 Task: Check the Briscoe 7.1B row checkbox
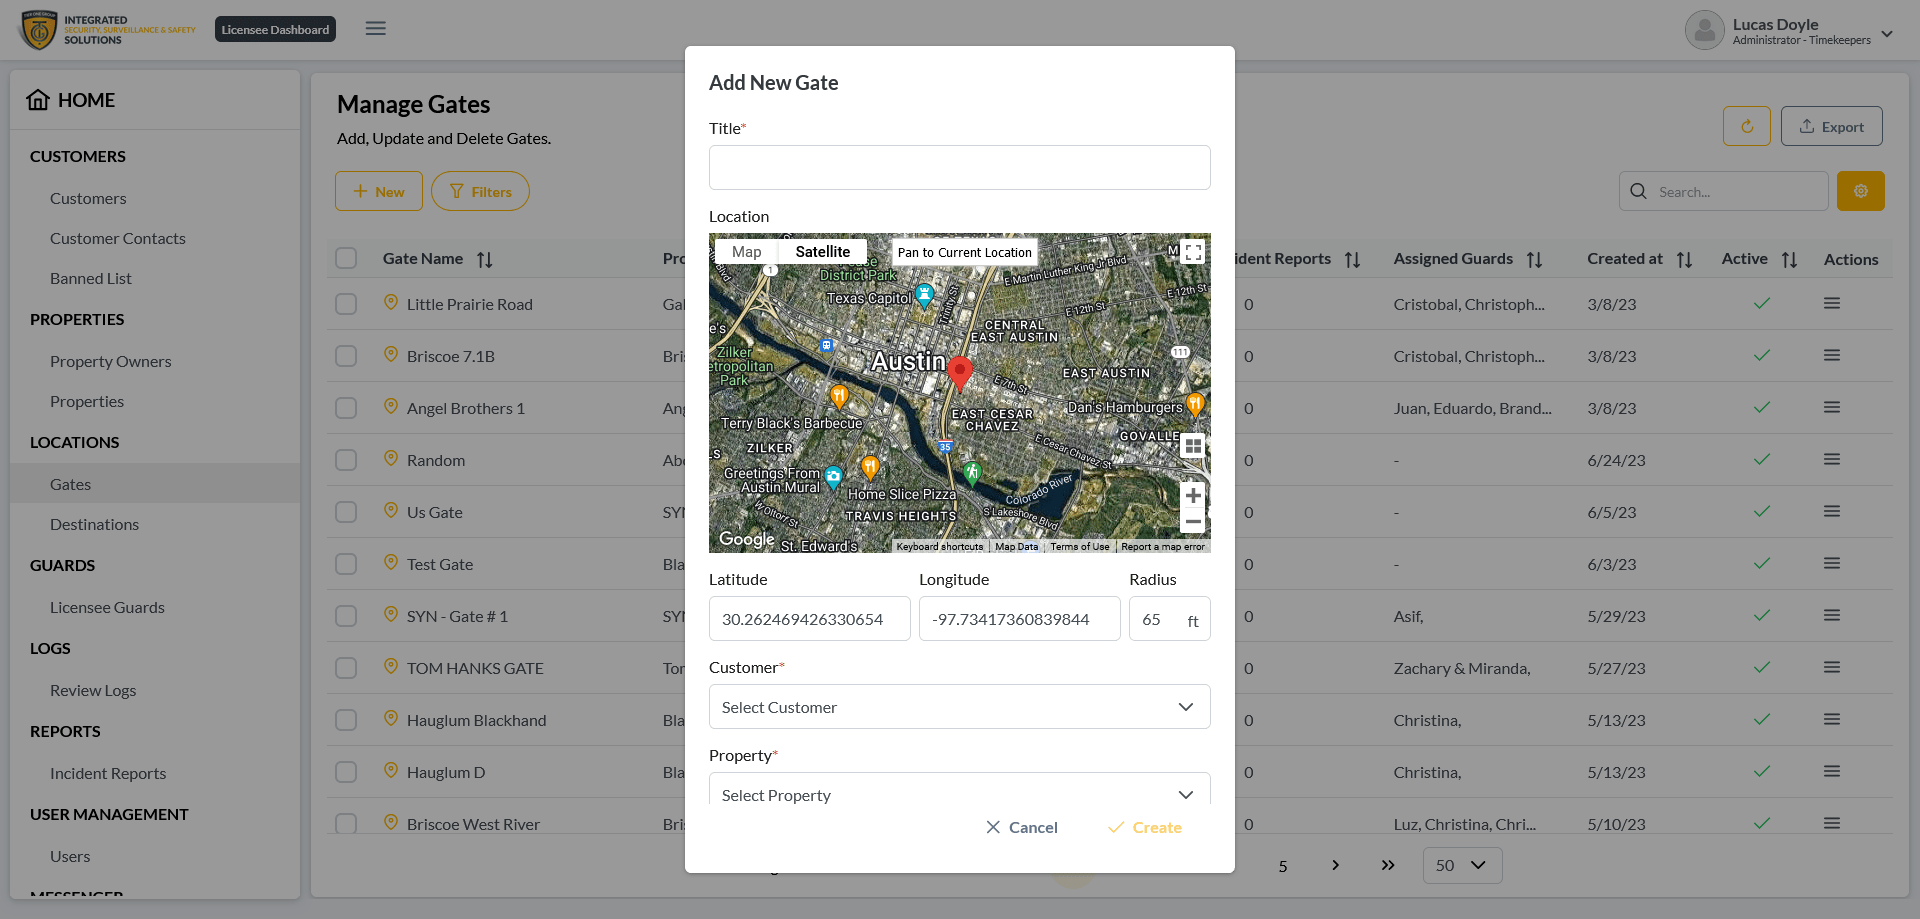tap(346, 356)
